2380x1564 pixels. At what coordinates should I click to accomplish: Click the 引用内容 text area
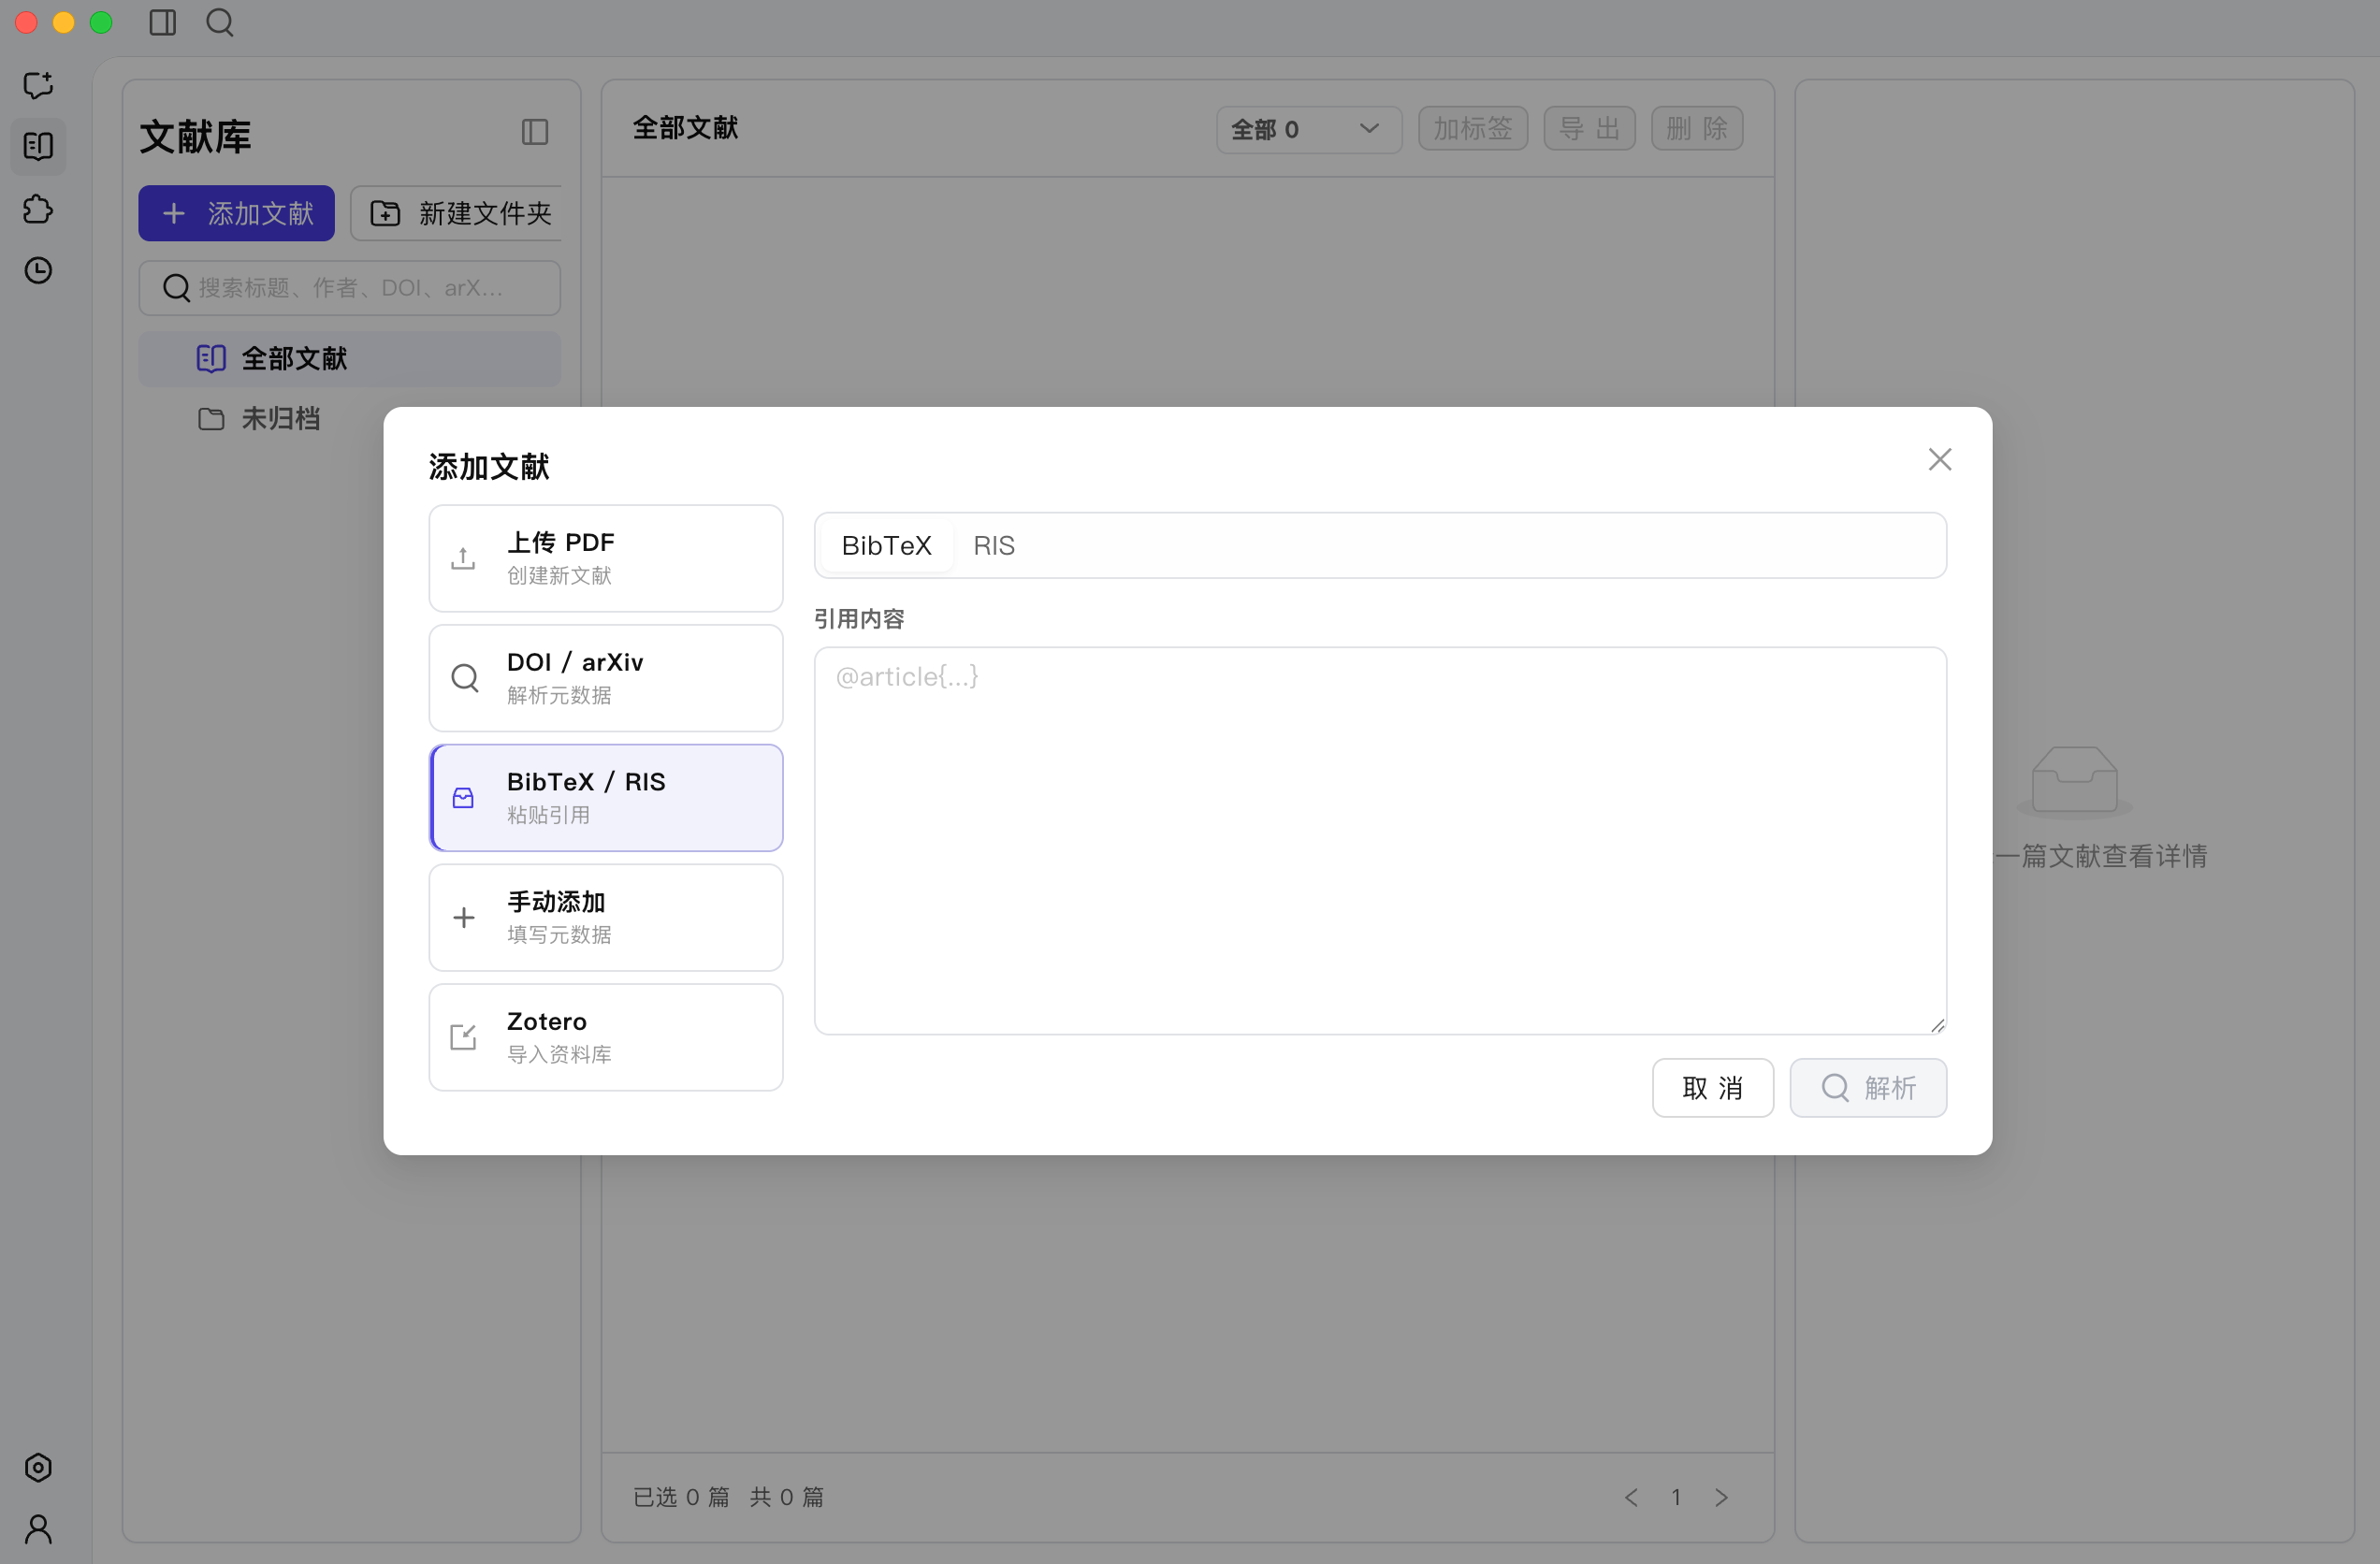(1380, 840)
